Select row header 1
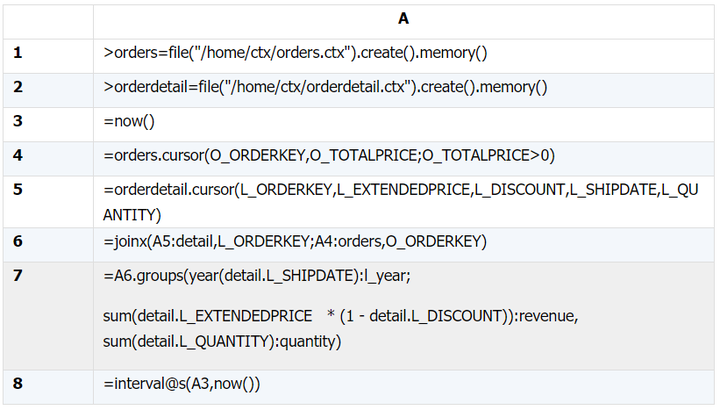The image size is (720, 410). pos(48,53)
